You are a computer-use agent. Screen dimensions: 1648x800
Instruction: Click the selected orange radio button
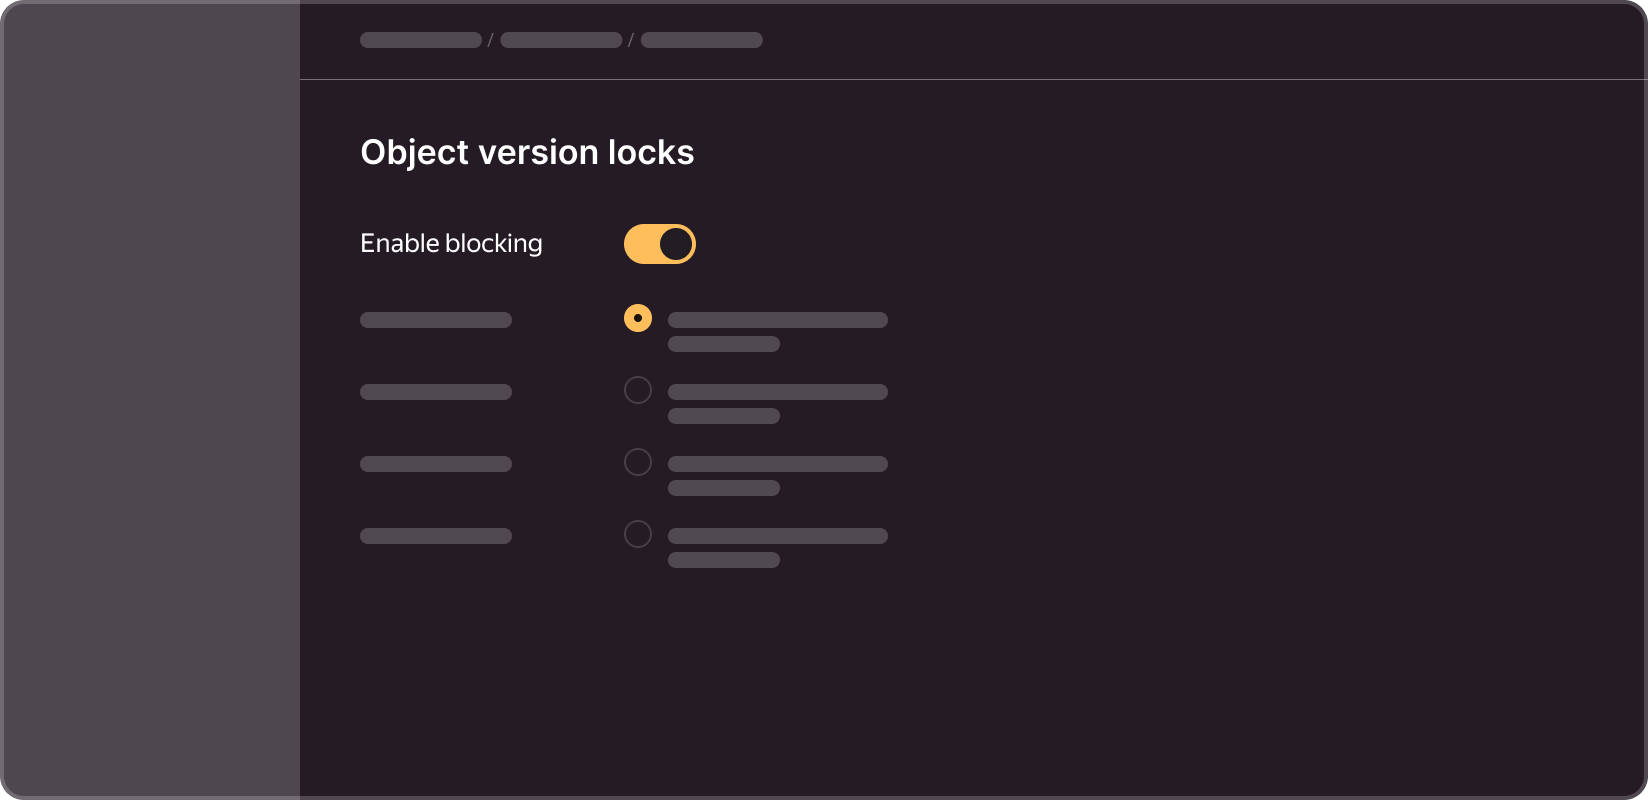[638, 318]
